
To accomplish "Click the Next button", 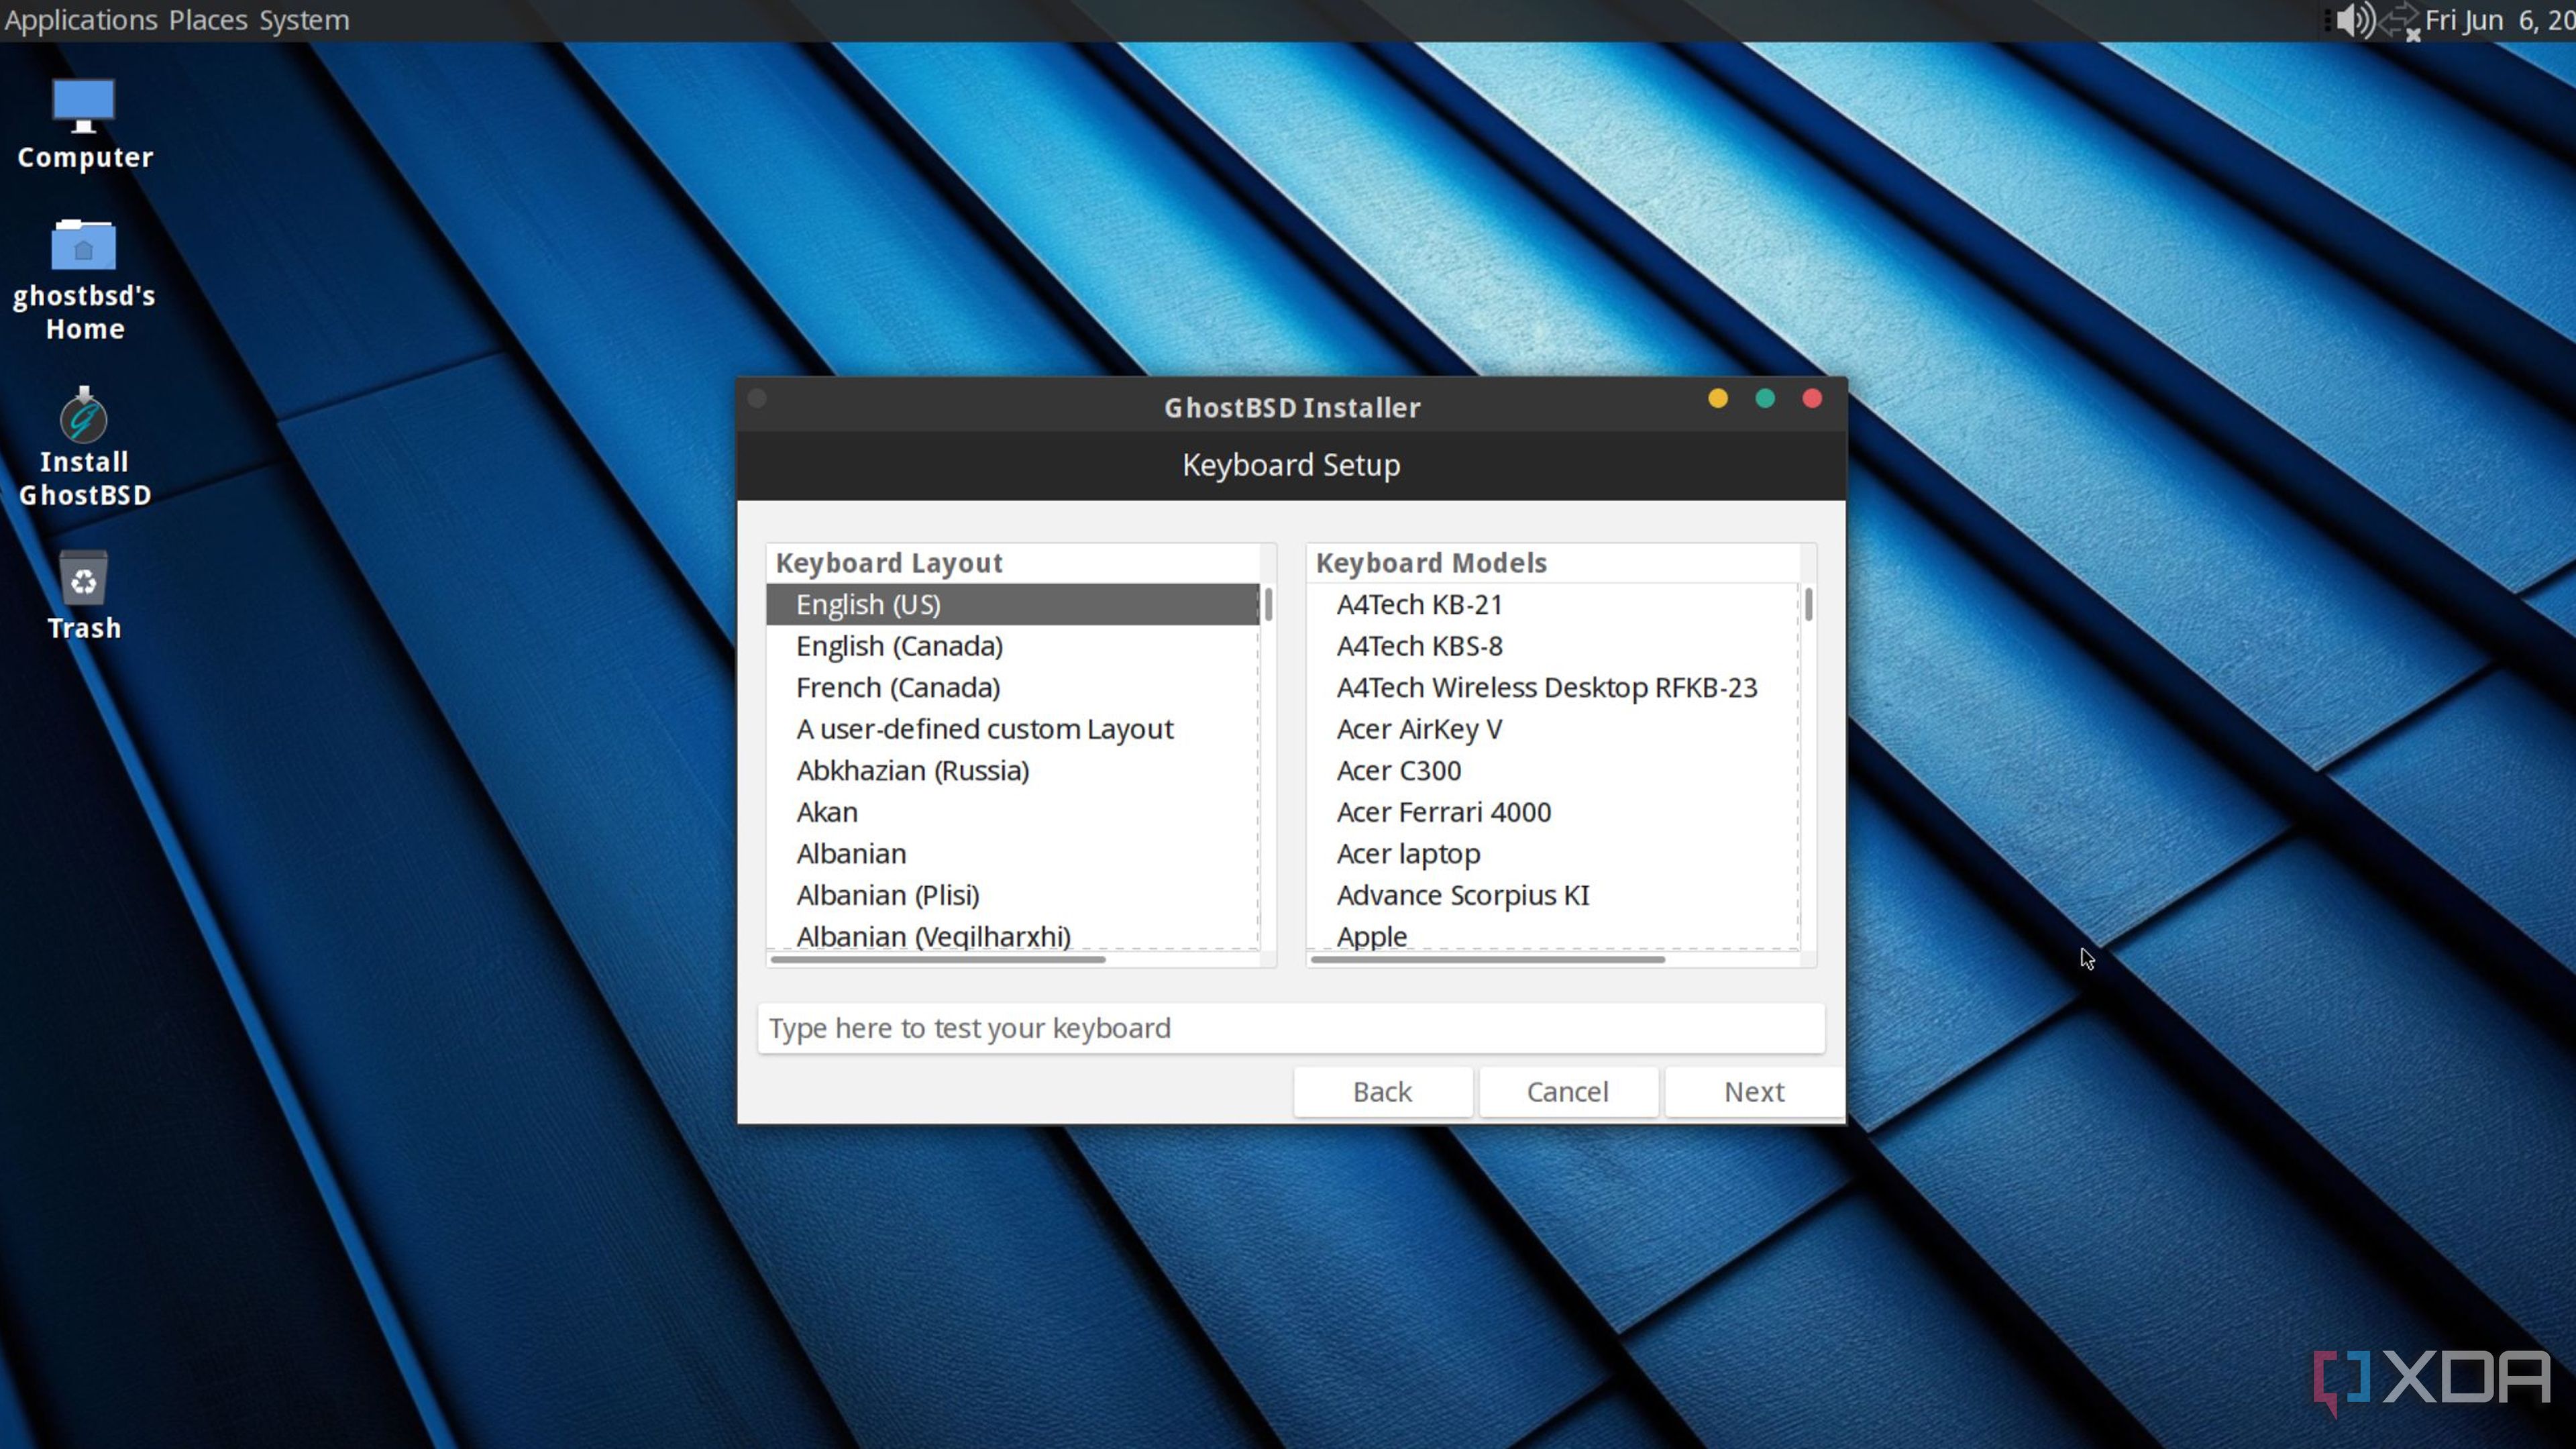I will pos(1754,1091).
